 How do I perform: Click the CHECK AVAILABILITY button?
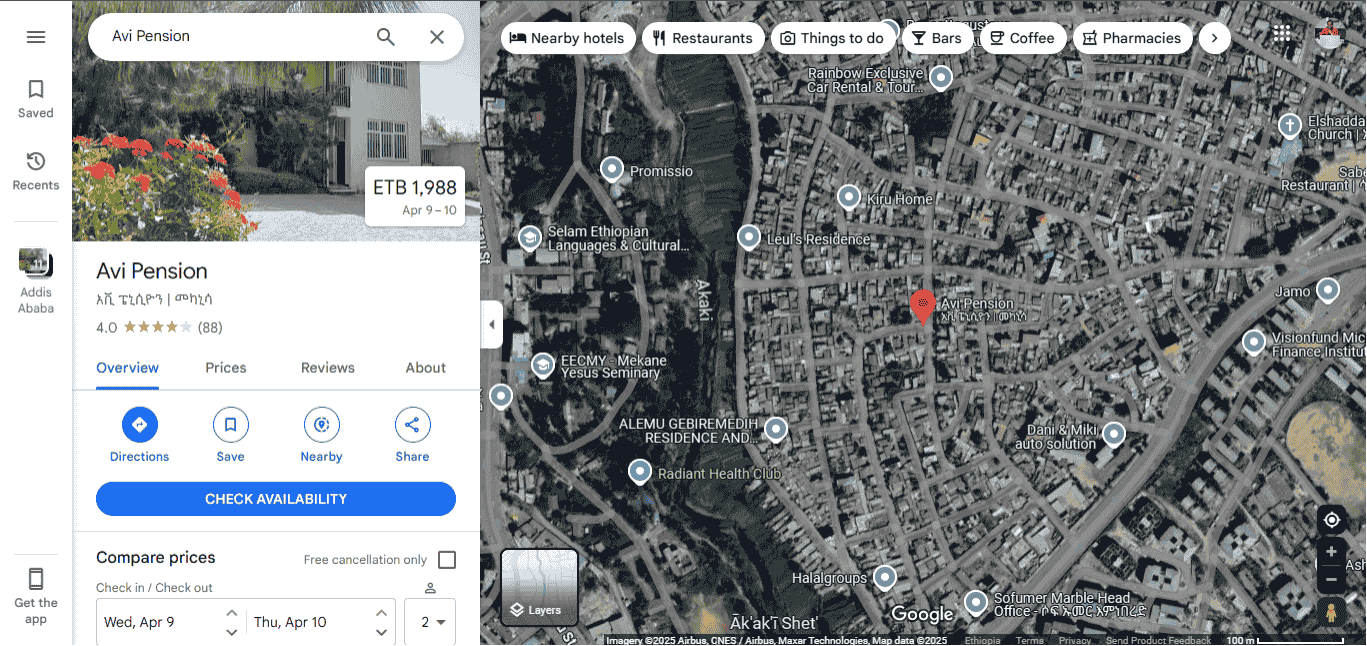(x=276, y=499)
